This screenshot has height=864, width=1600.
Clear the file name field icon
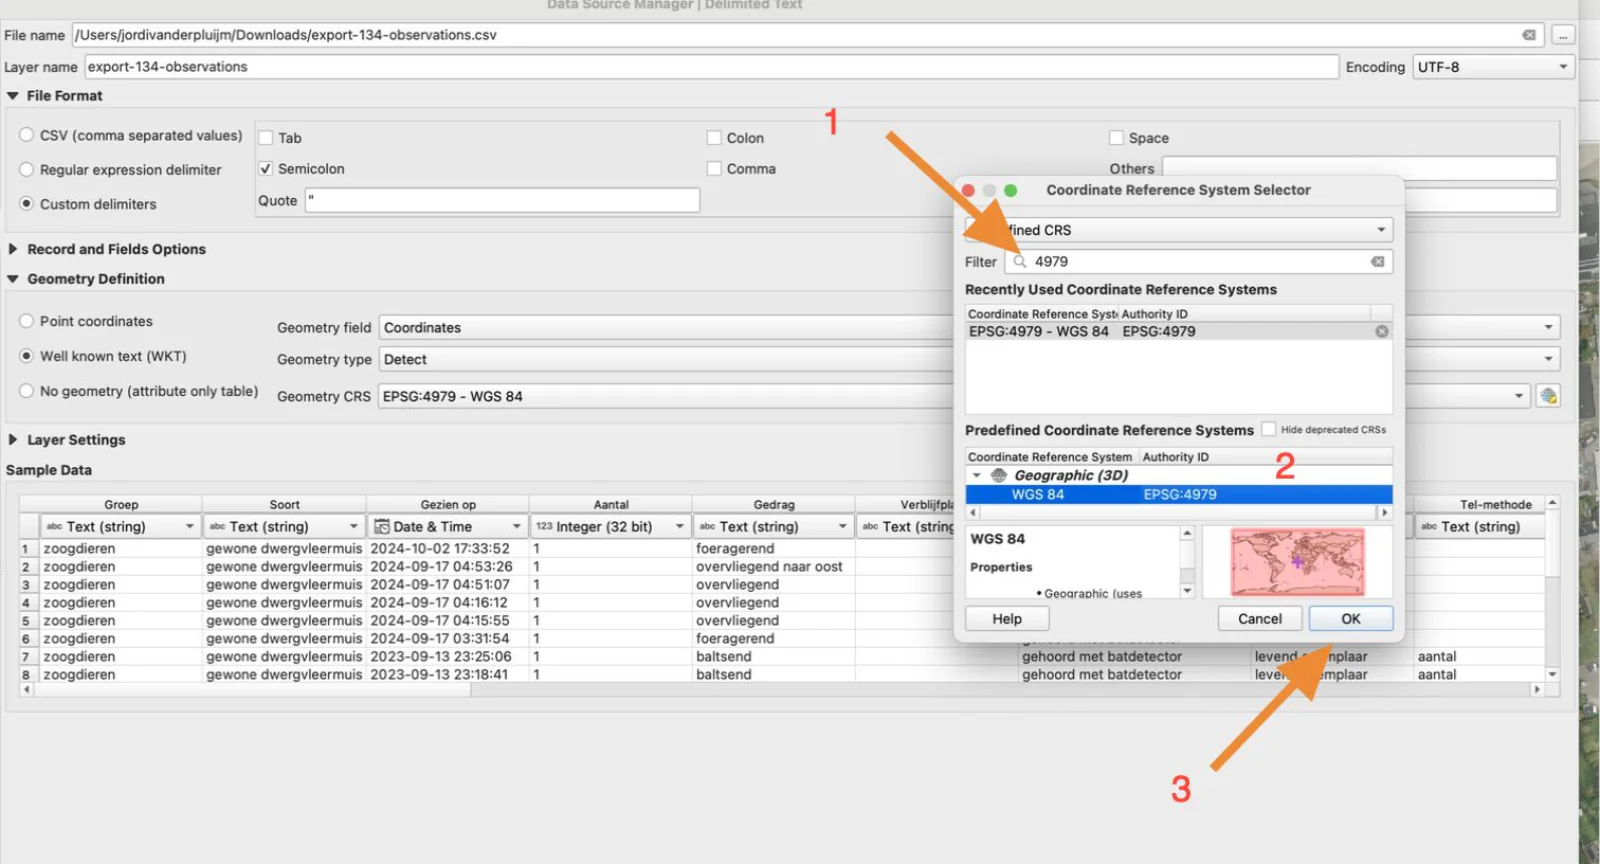coord(1528,35)
